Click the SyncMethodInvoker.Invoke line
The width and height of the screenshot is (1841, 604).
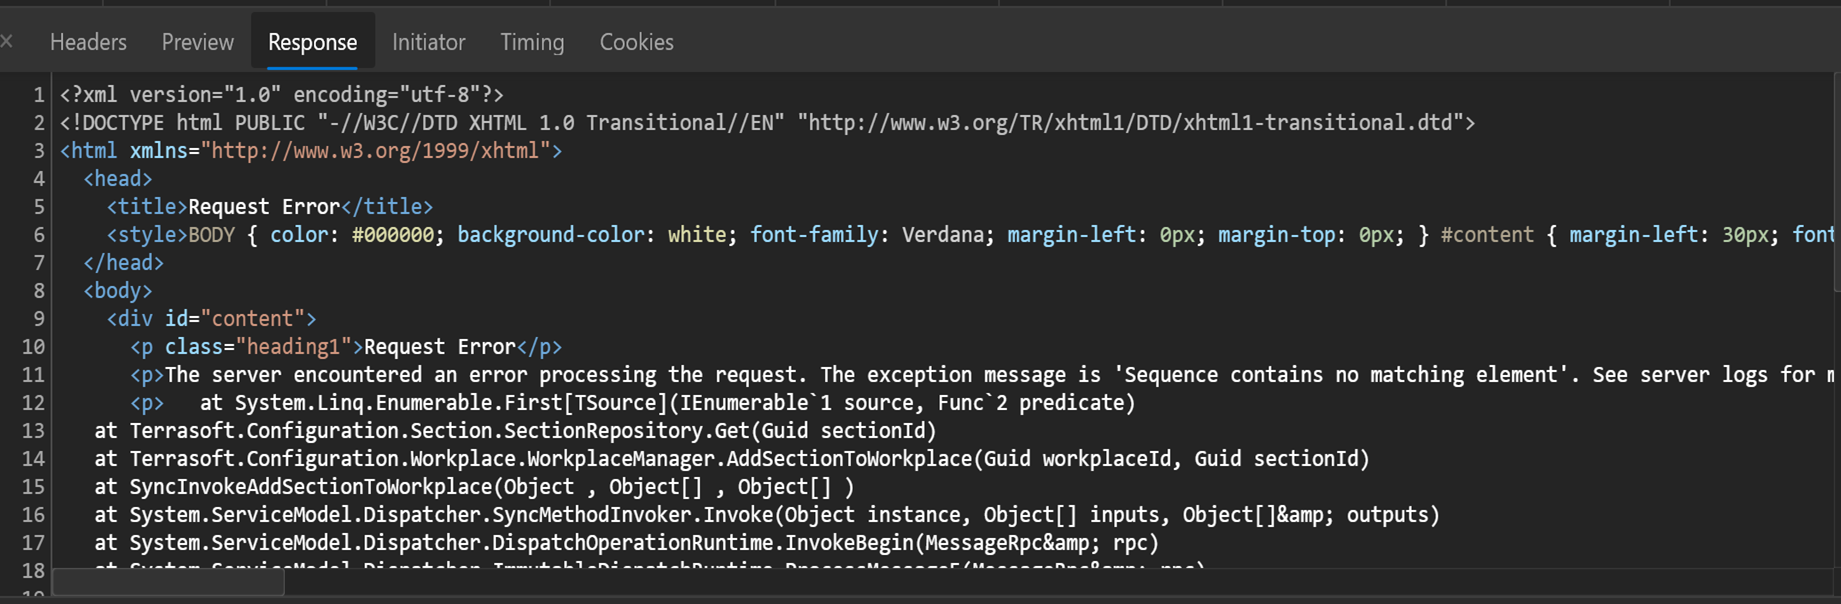767,515
